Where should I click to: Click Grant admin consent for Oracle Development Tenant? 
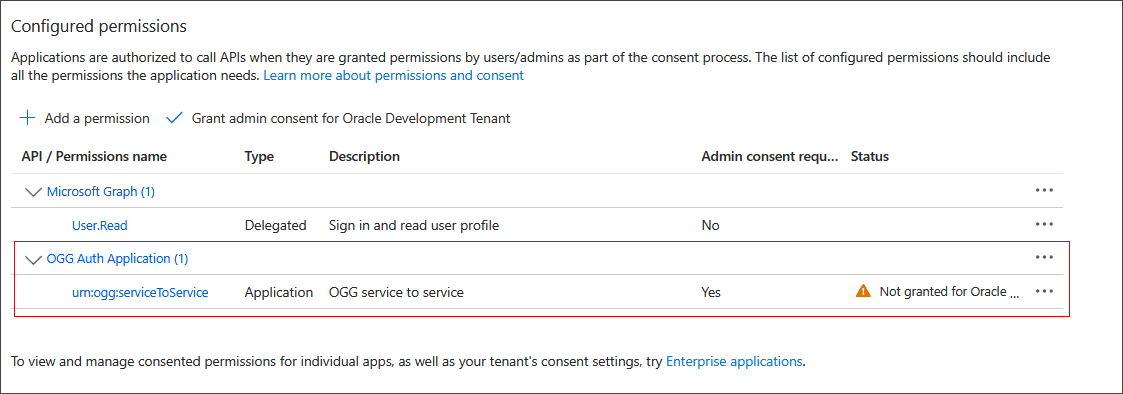coord(351,119)
